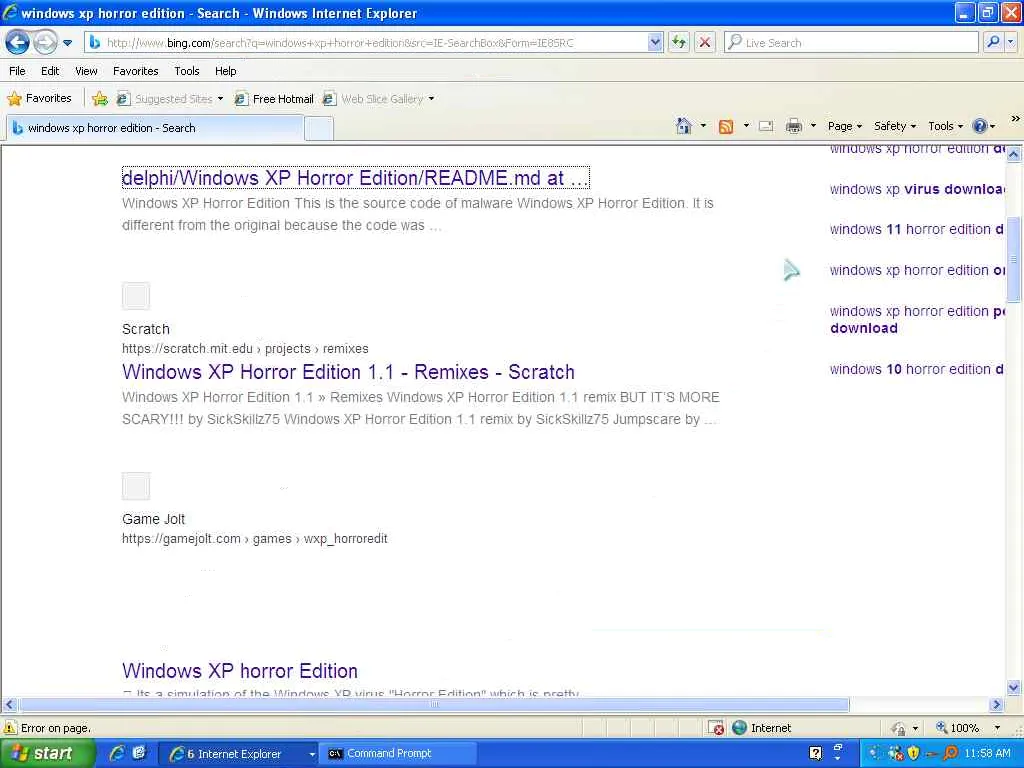Expand the RSS feeds dropdown arrow
The image size is (1024, 768).
tap(746, 125)
